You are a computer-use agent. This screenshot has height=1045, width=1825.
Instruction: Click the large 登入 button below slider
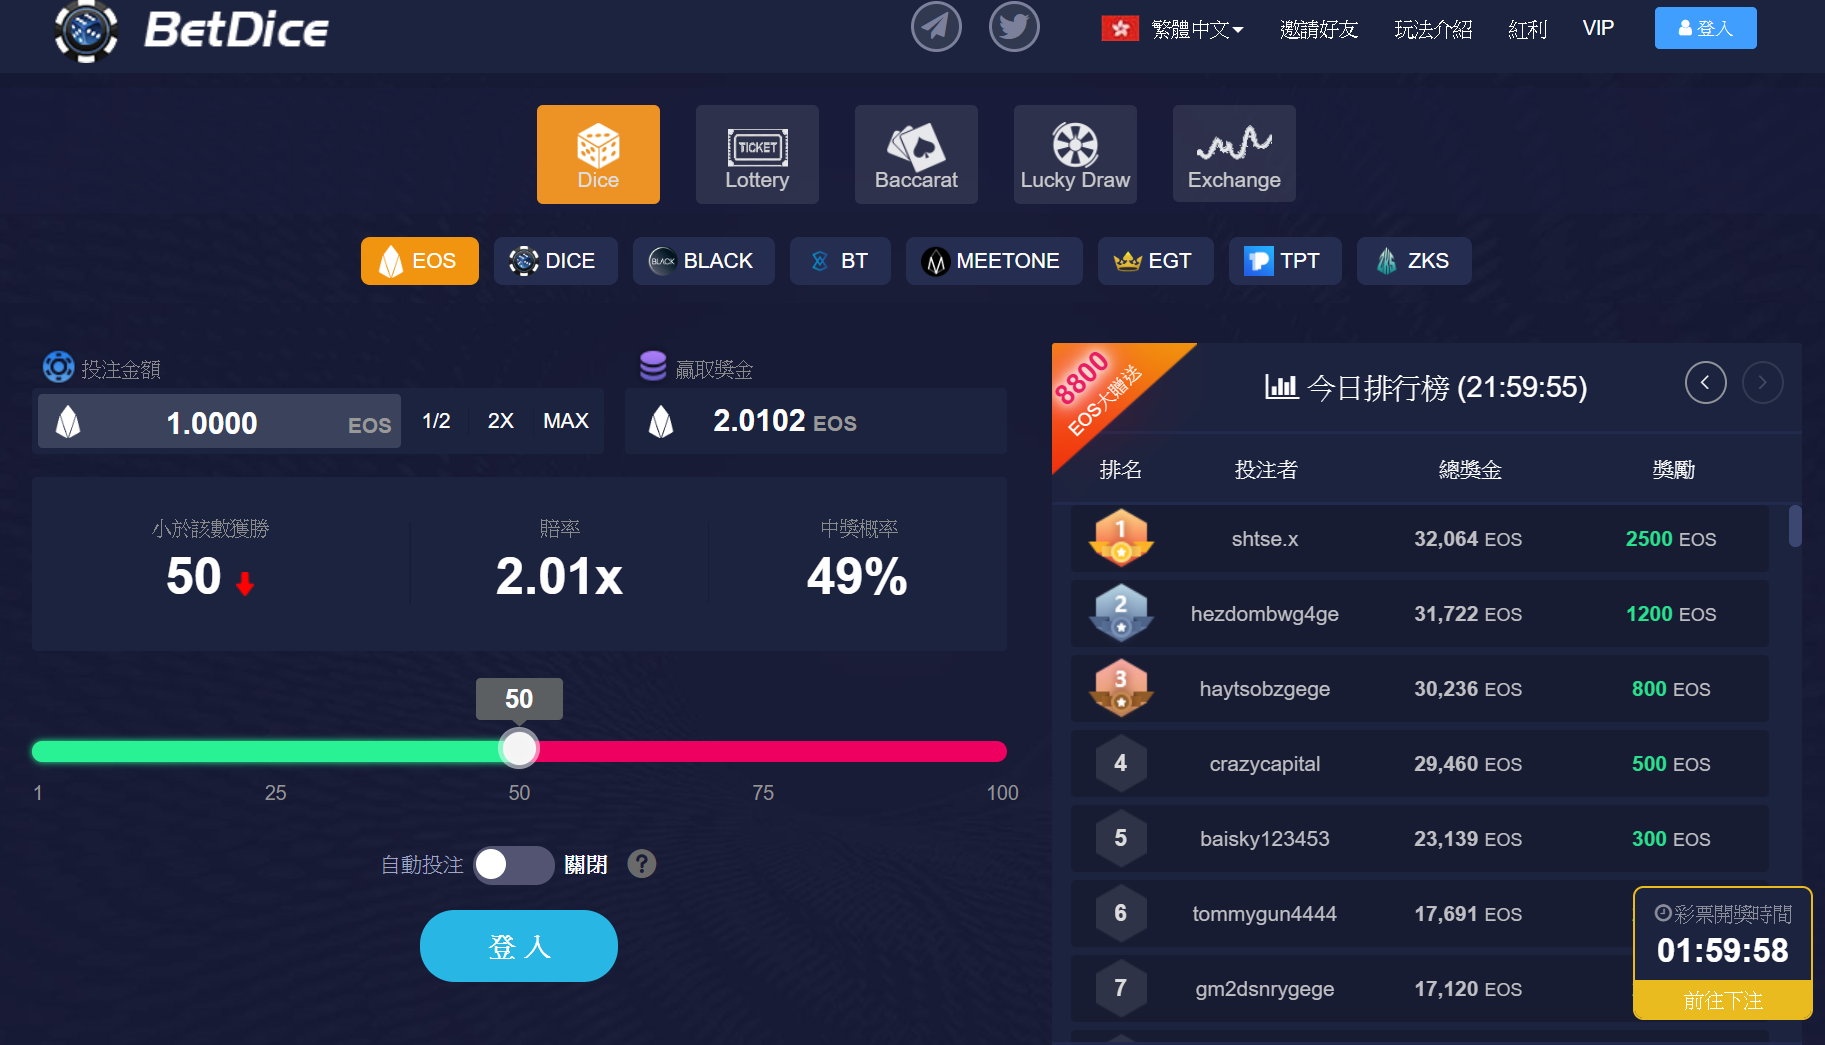pos(519,946)
